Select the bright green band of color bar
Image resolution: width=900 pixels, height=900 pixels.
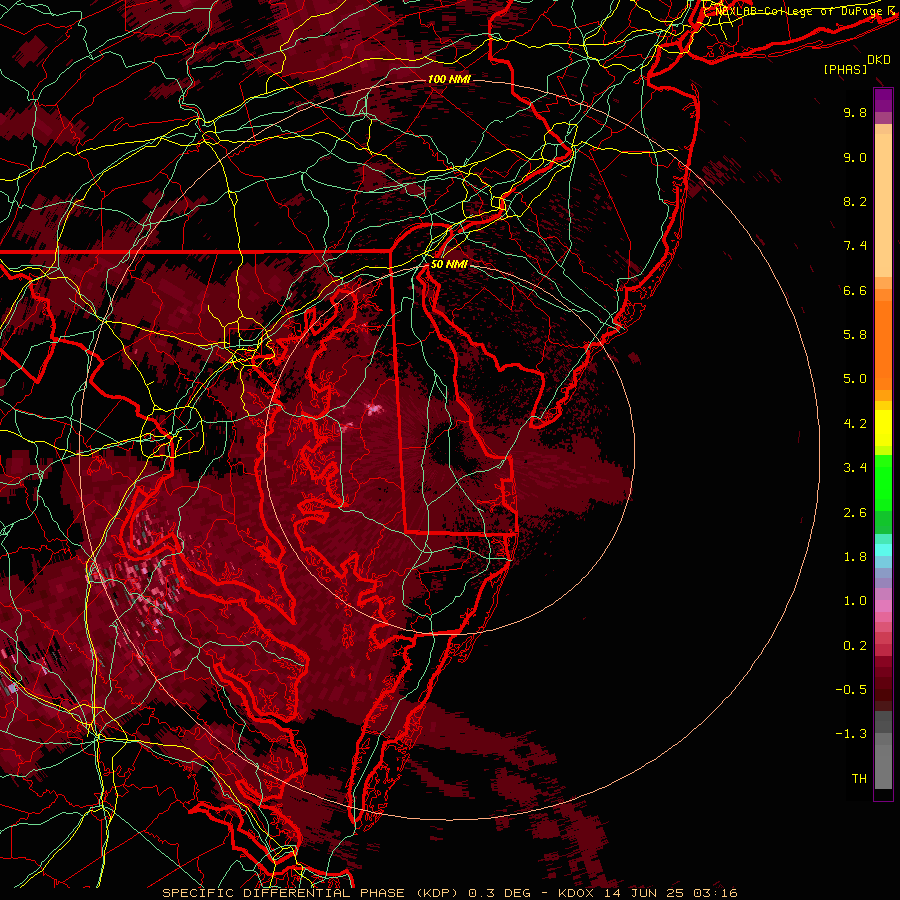click(x=883, y=483)
